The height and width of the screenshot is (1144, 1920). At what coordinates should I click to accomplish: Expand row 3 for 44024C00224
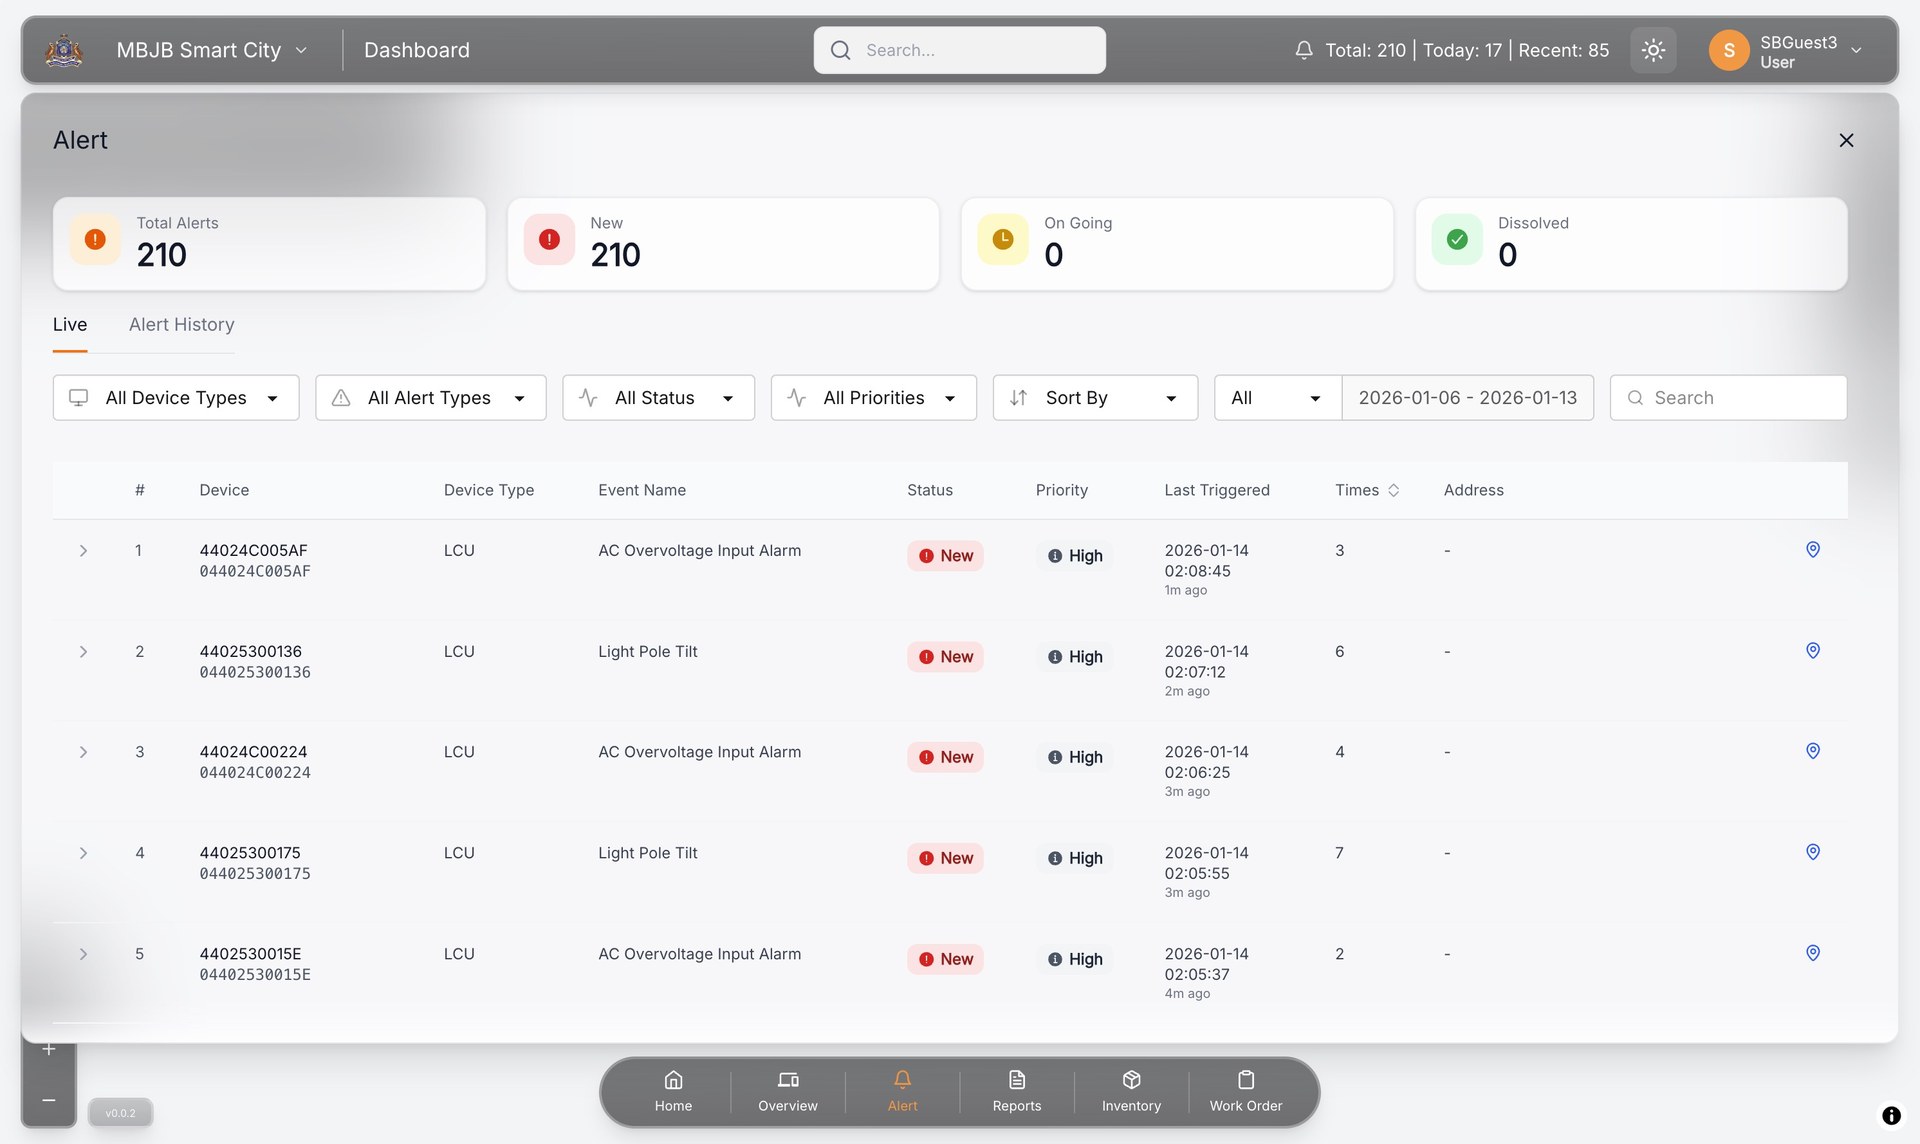83,752
